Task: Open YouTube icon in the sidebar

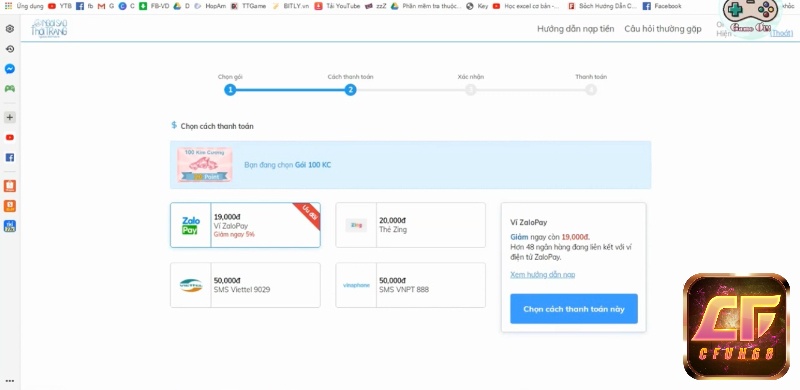Action: click(10, 138)
